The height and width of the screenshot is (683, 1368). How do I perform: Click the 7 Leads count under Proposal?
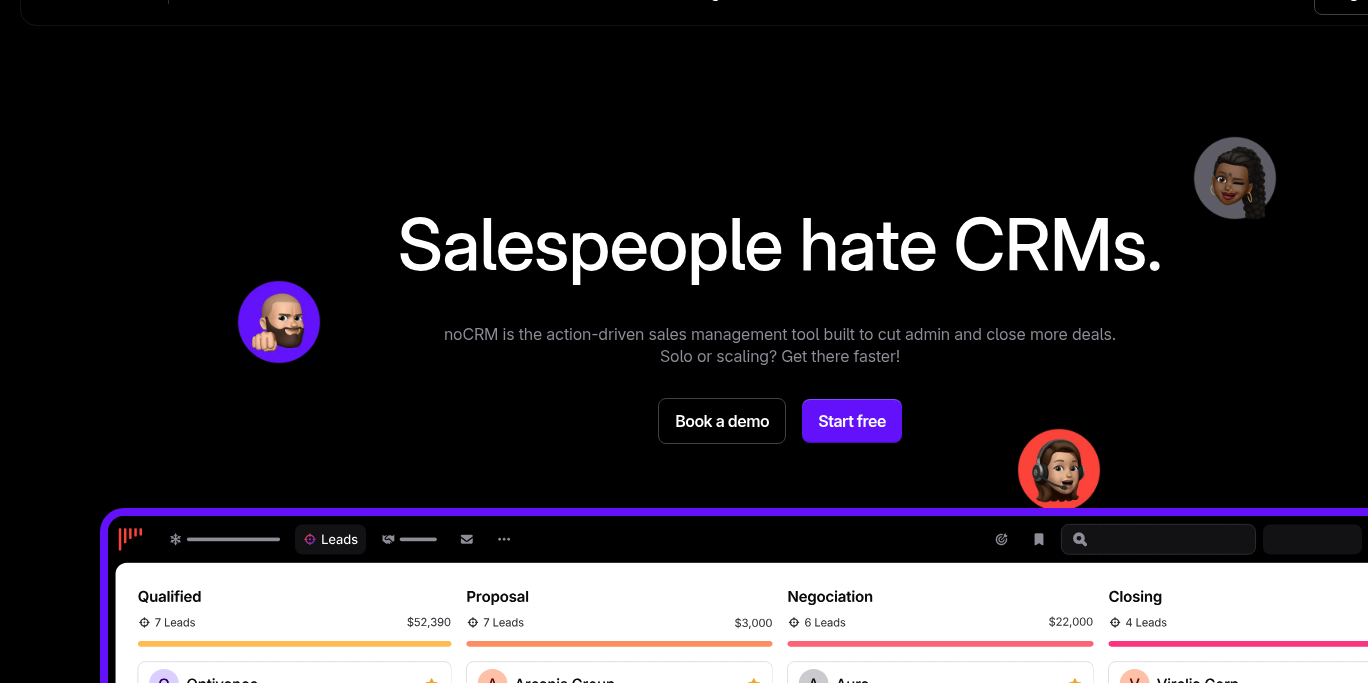pyautogui.click(x=495, y=622)
